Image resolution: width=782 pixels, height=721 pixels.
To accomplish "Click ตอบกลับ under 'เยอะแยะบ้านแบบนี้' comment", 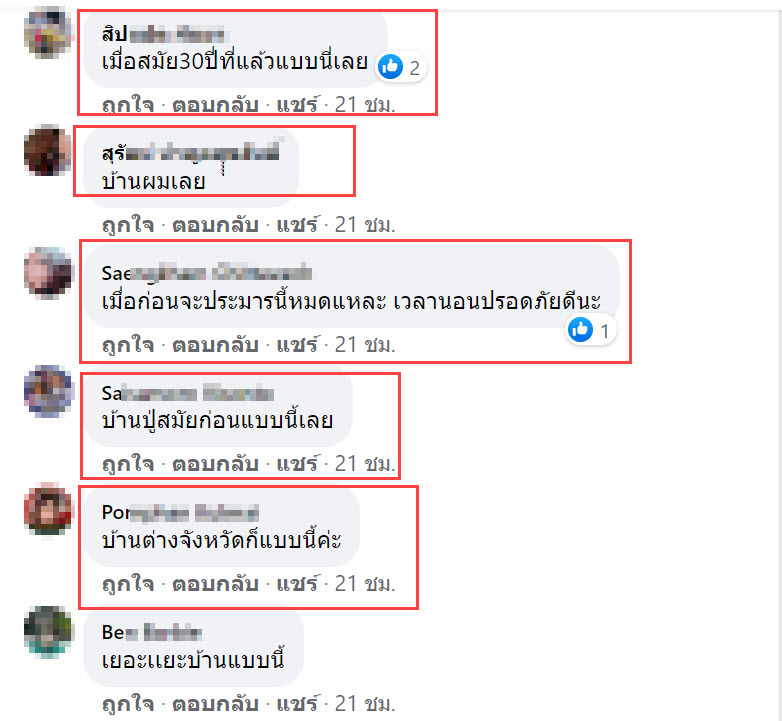I will [215, 704].
